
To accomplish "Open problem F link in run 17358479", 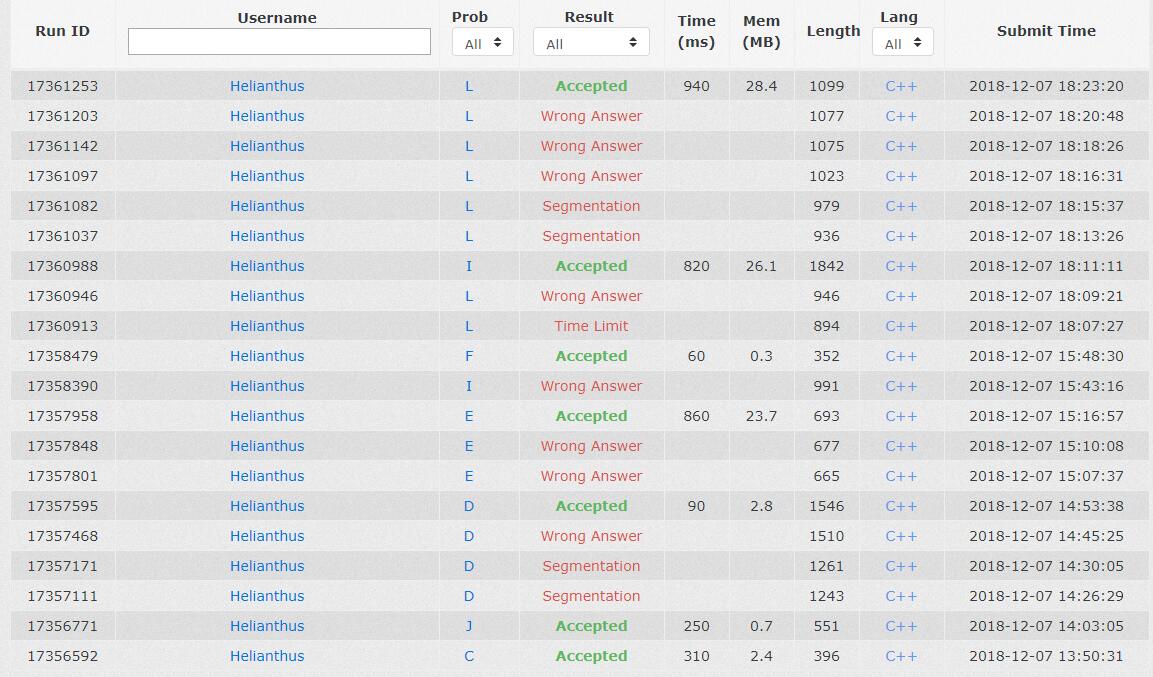I will pos(469,356).
